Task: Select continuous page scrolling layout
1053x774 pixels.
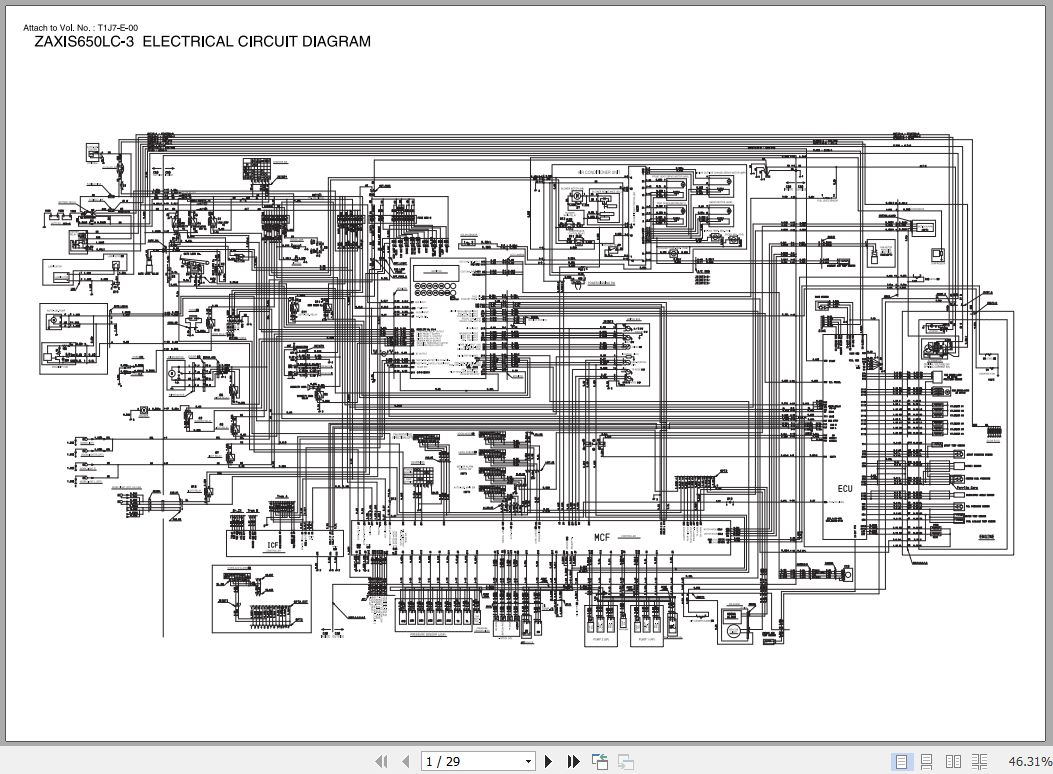Action: coord(927,761)
